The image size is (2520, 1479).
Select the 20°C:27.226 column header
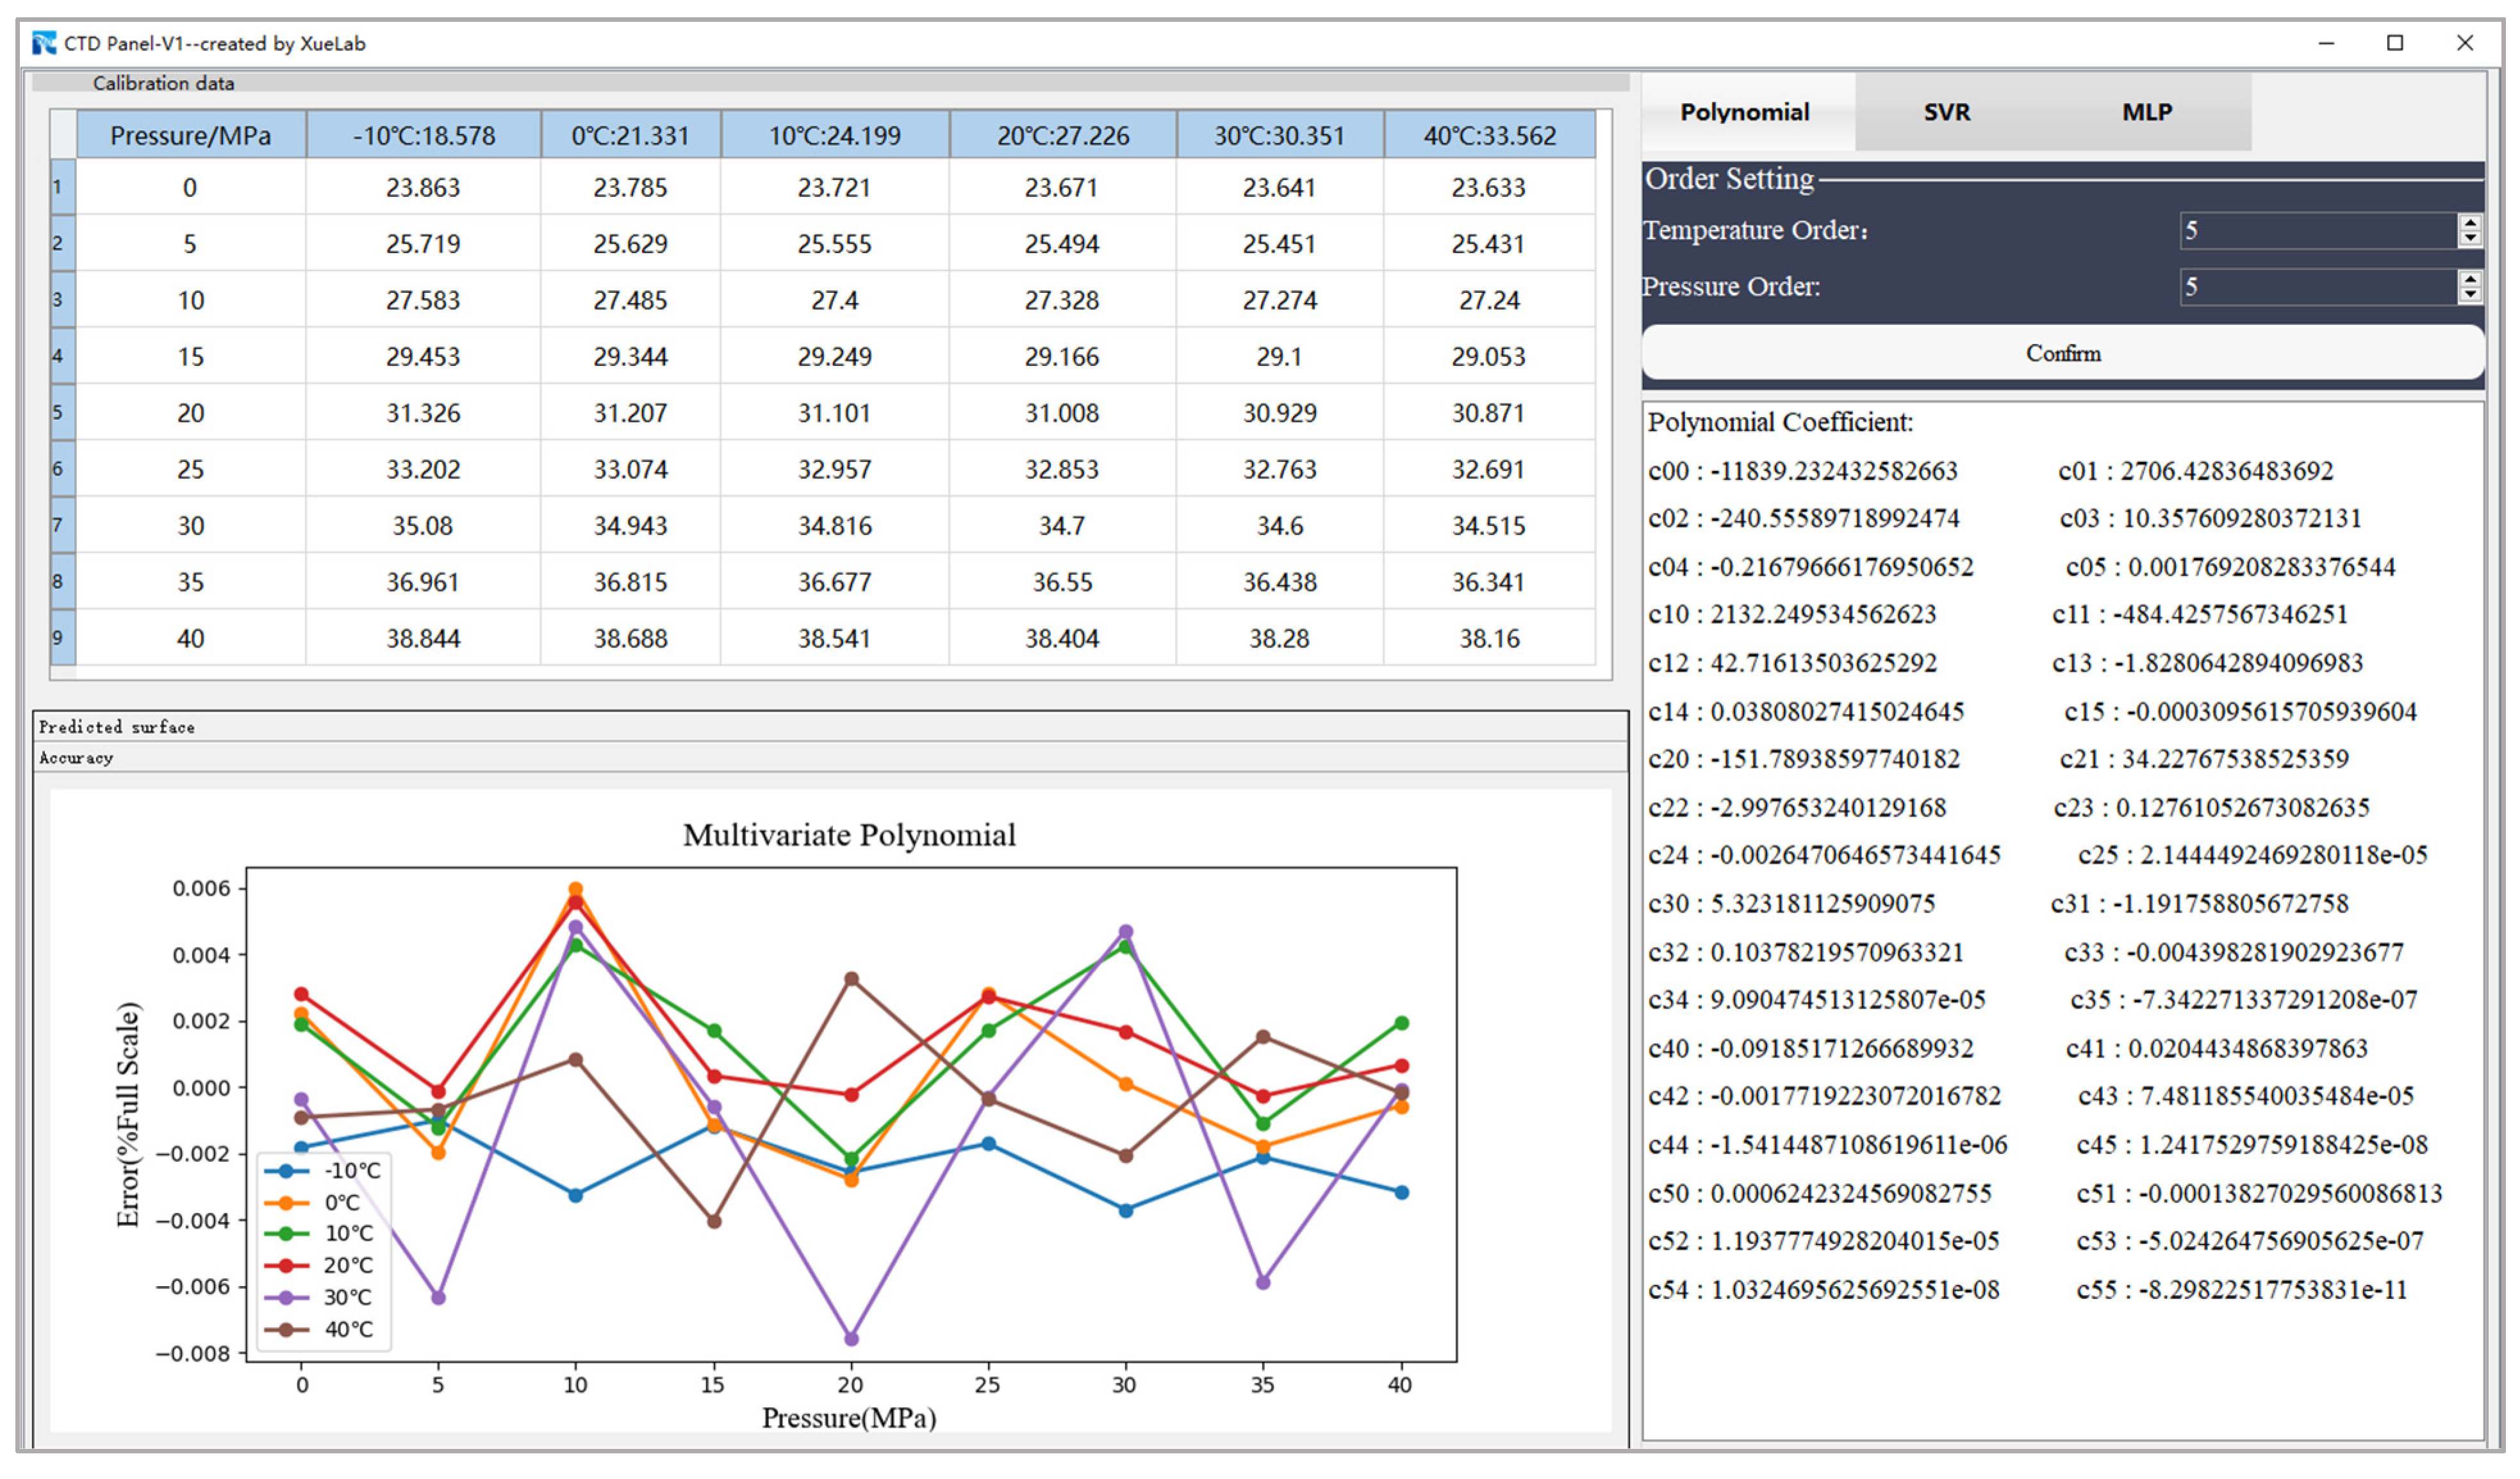click(x=1062, y=135)
